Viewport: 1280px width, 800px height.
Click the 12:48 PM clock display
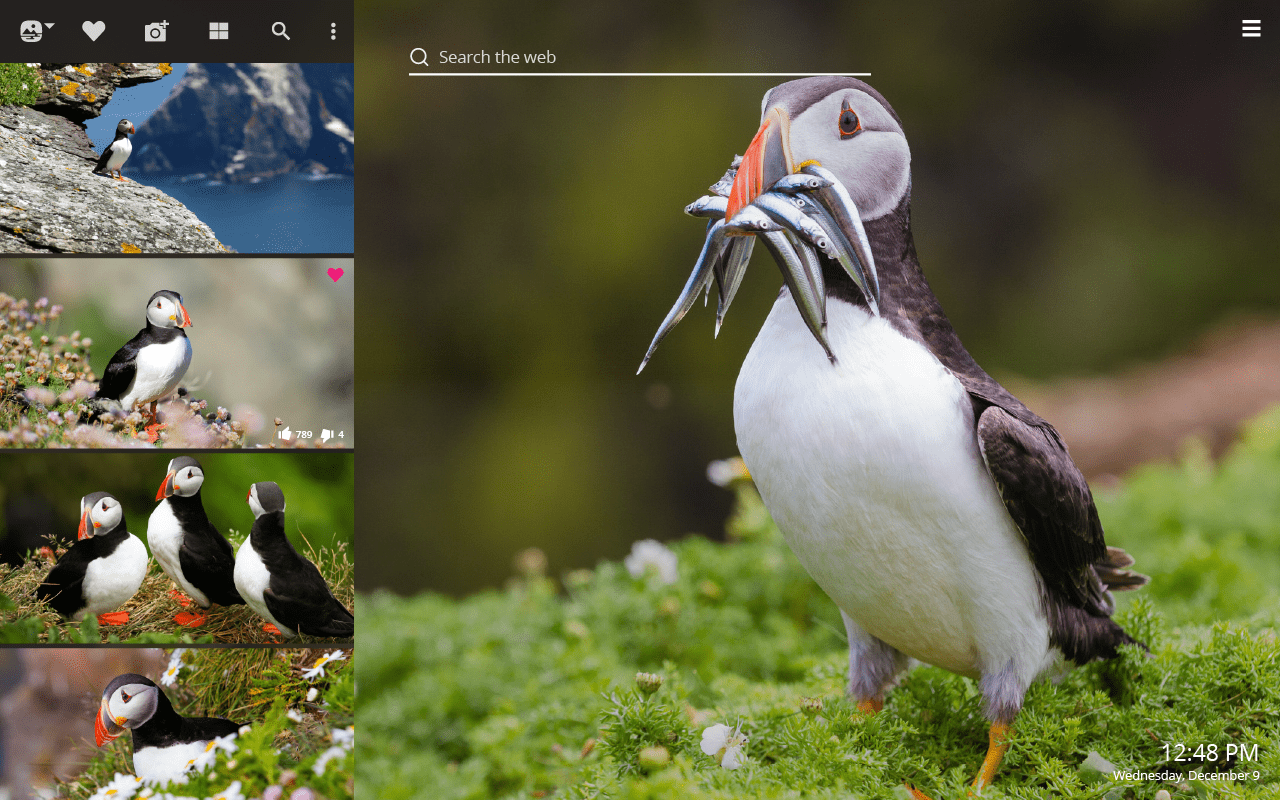click(x=1209, y=753)
